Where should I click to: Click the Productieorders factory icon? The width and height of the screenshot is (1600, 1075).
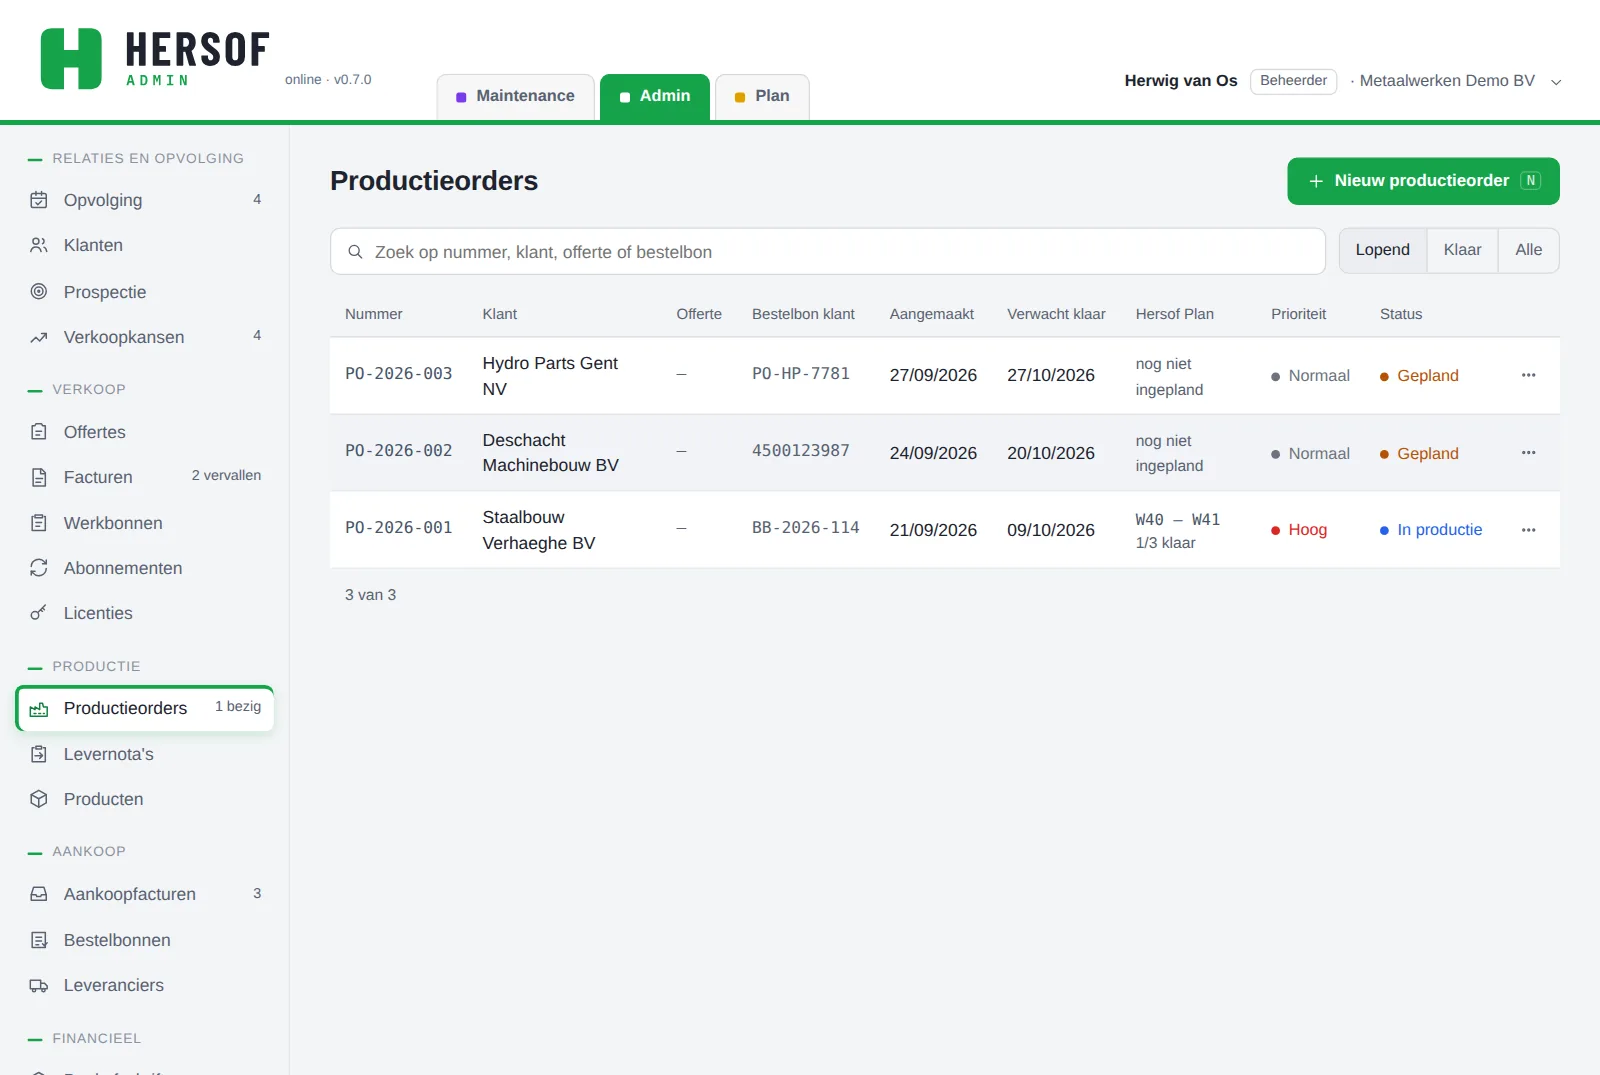point(39,709)
